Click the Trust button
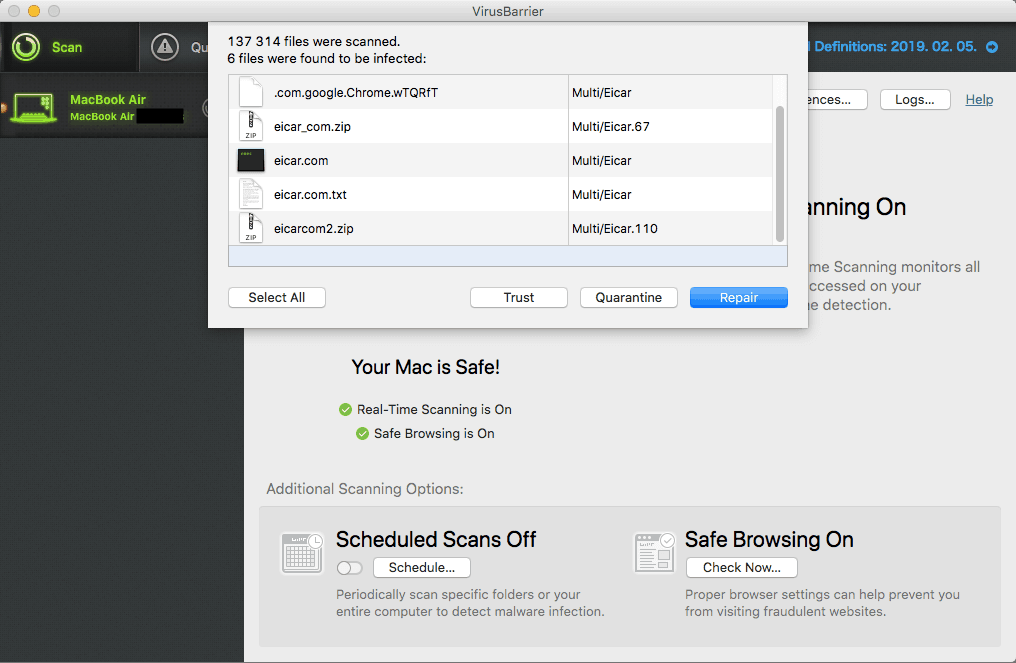This screenshot has height=663, width=1016. point(519,298)
